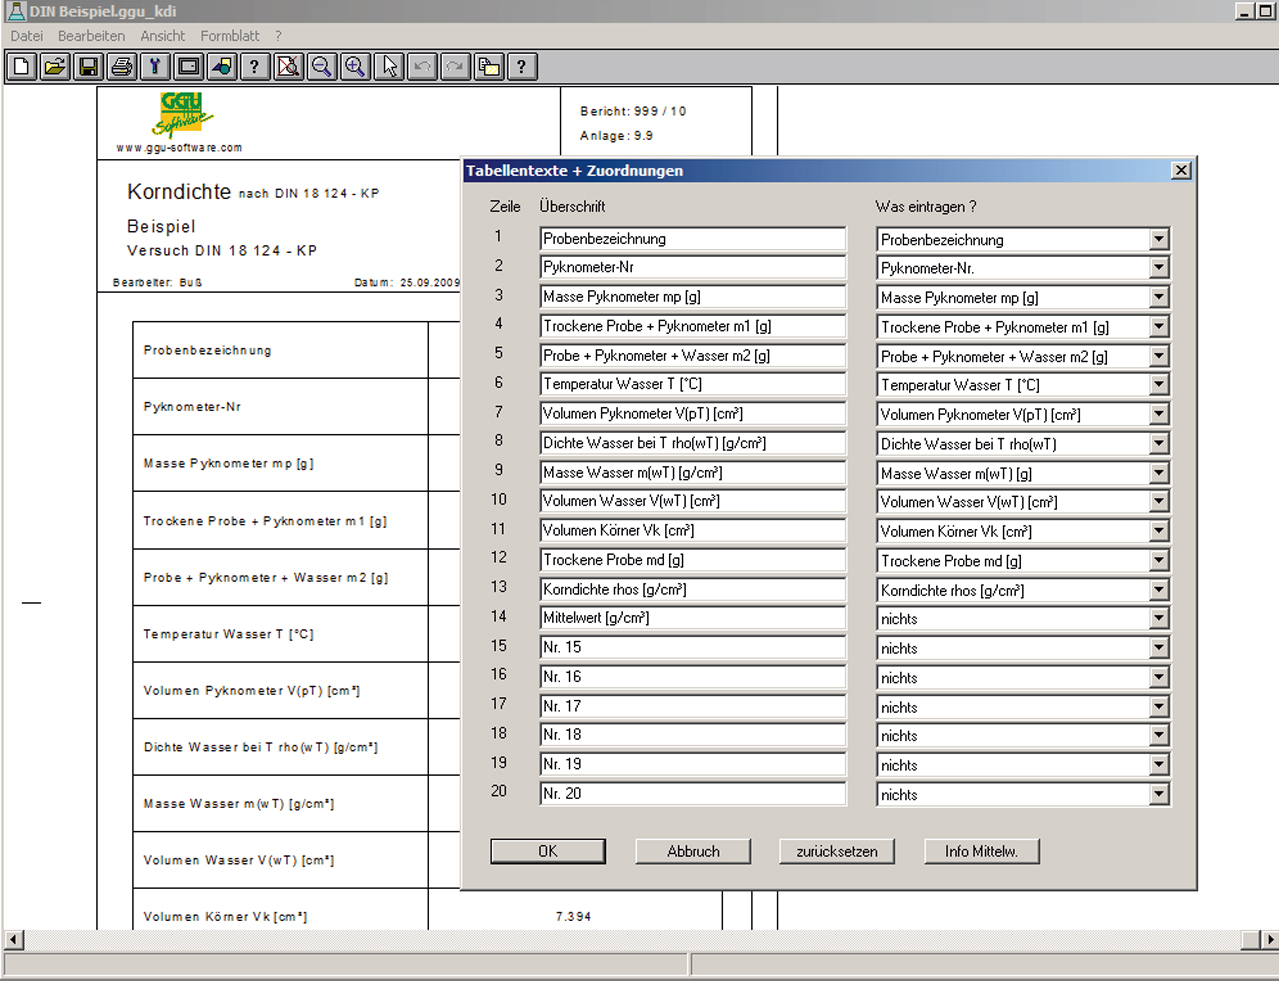
Task: Click the row 2 Pyknometer-Nr heading field
Action: pyautogui.click(x=693, y=267)
